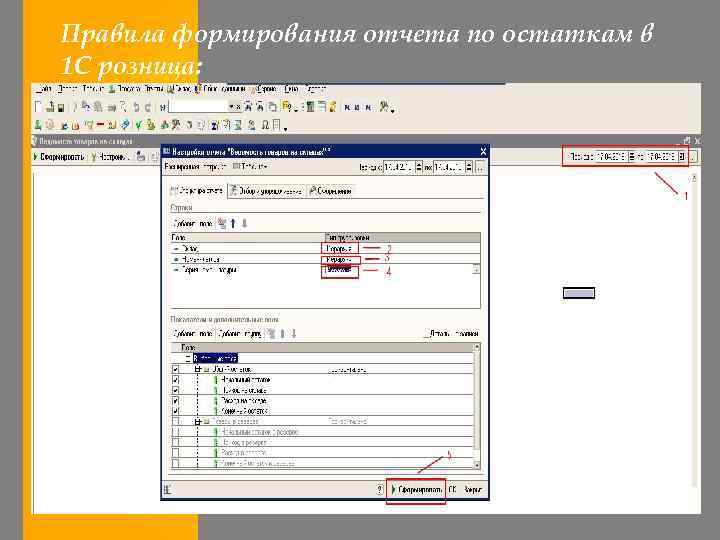The image size is (720, 540).
Task: Check the last grayed Конечный остаток checkbox
Action: pos(175,463)
